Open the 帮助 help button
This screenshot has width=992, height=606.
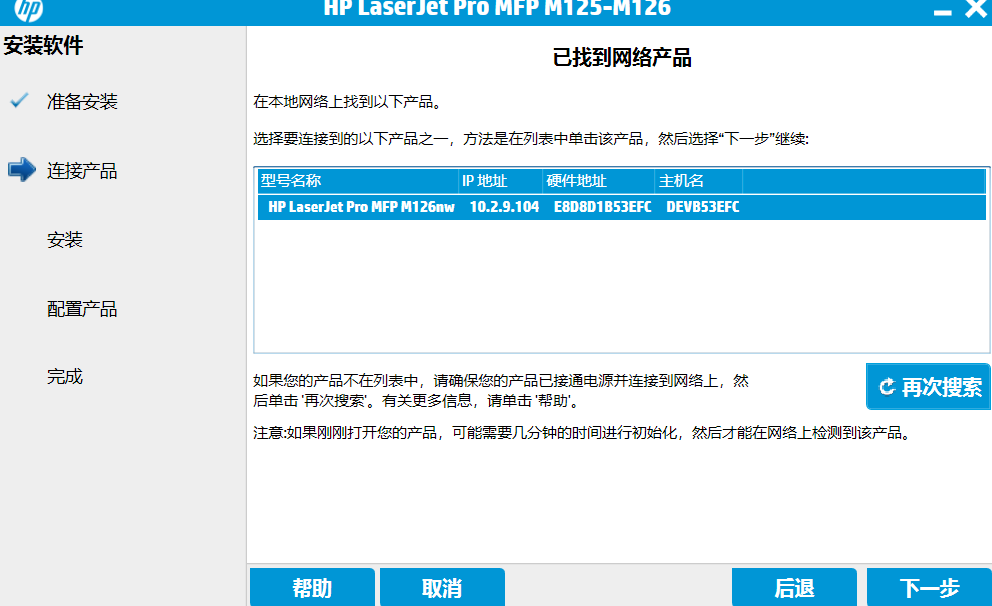coord(312,587)
